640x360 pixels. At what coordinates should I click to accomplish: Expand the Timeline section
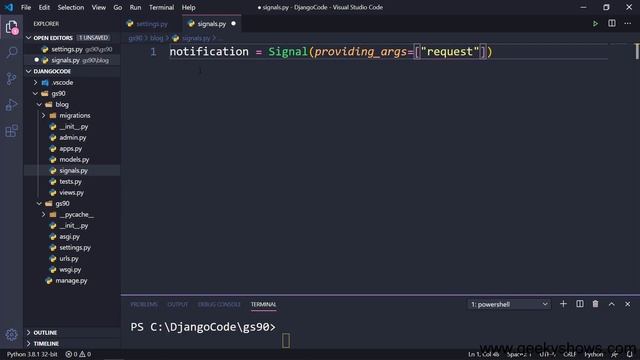coord(72,344)
